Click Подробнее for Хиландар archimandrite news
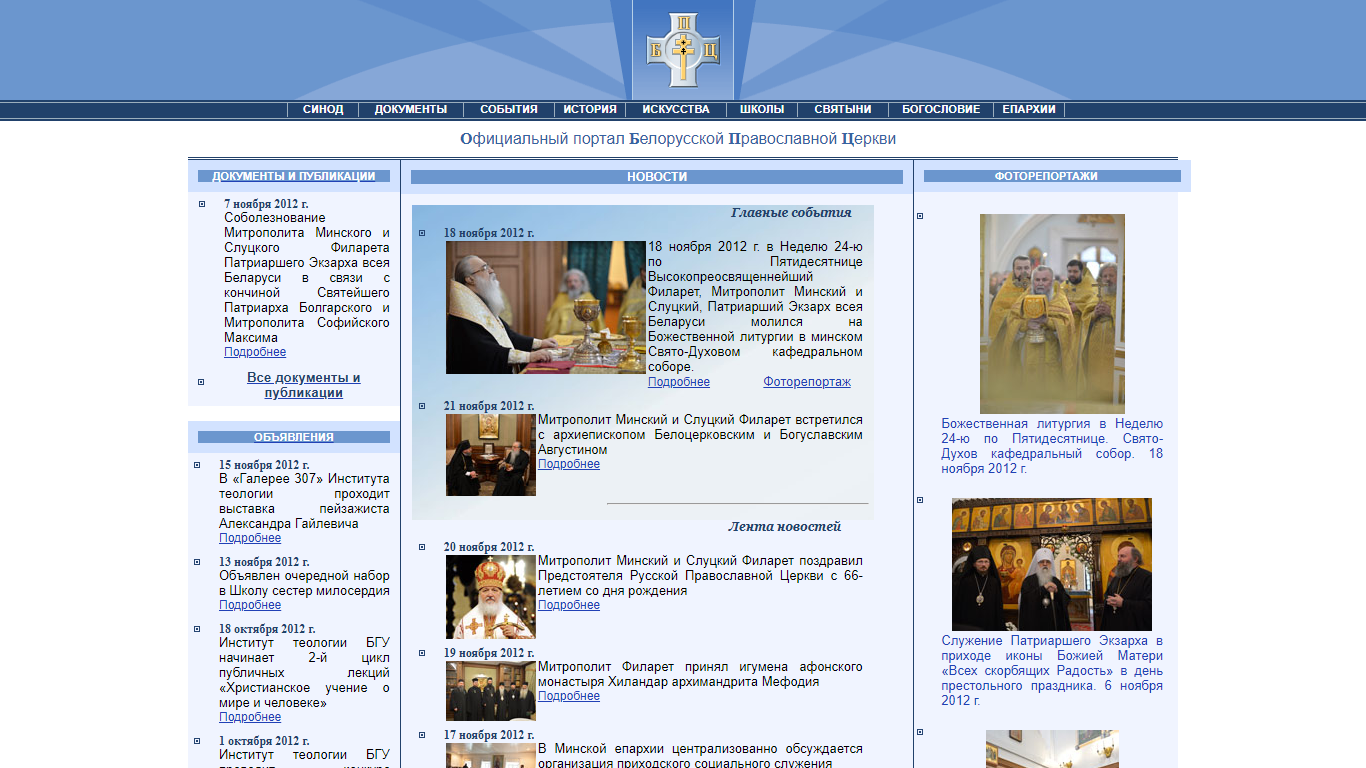Image resolution: width=1366 pixels, height=768 pixels. 569,696
